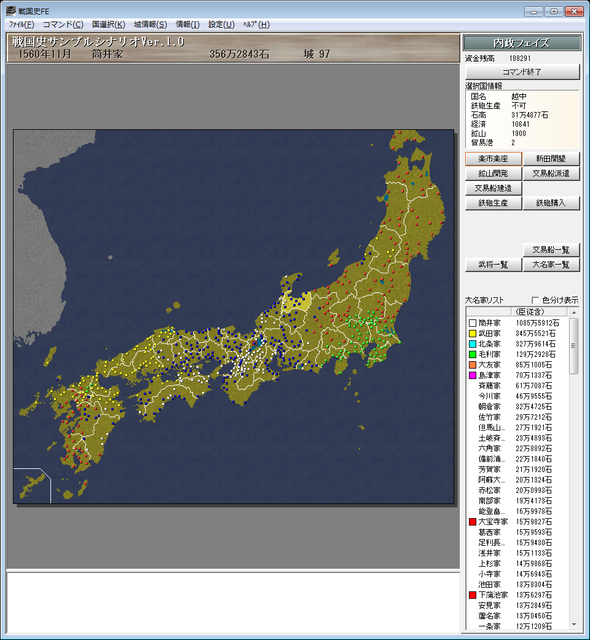The height and width of the screenshot is (640, 590).
Task: Click the 交易船派遣 command button
Action: [551, 173]
